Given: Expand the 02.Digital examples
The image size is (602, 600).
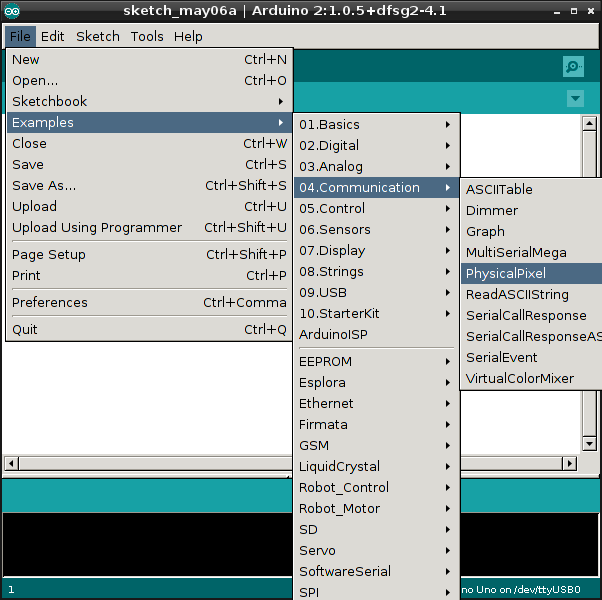Looking at the screenshot, I should coord(376,145).
